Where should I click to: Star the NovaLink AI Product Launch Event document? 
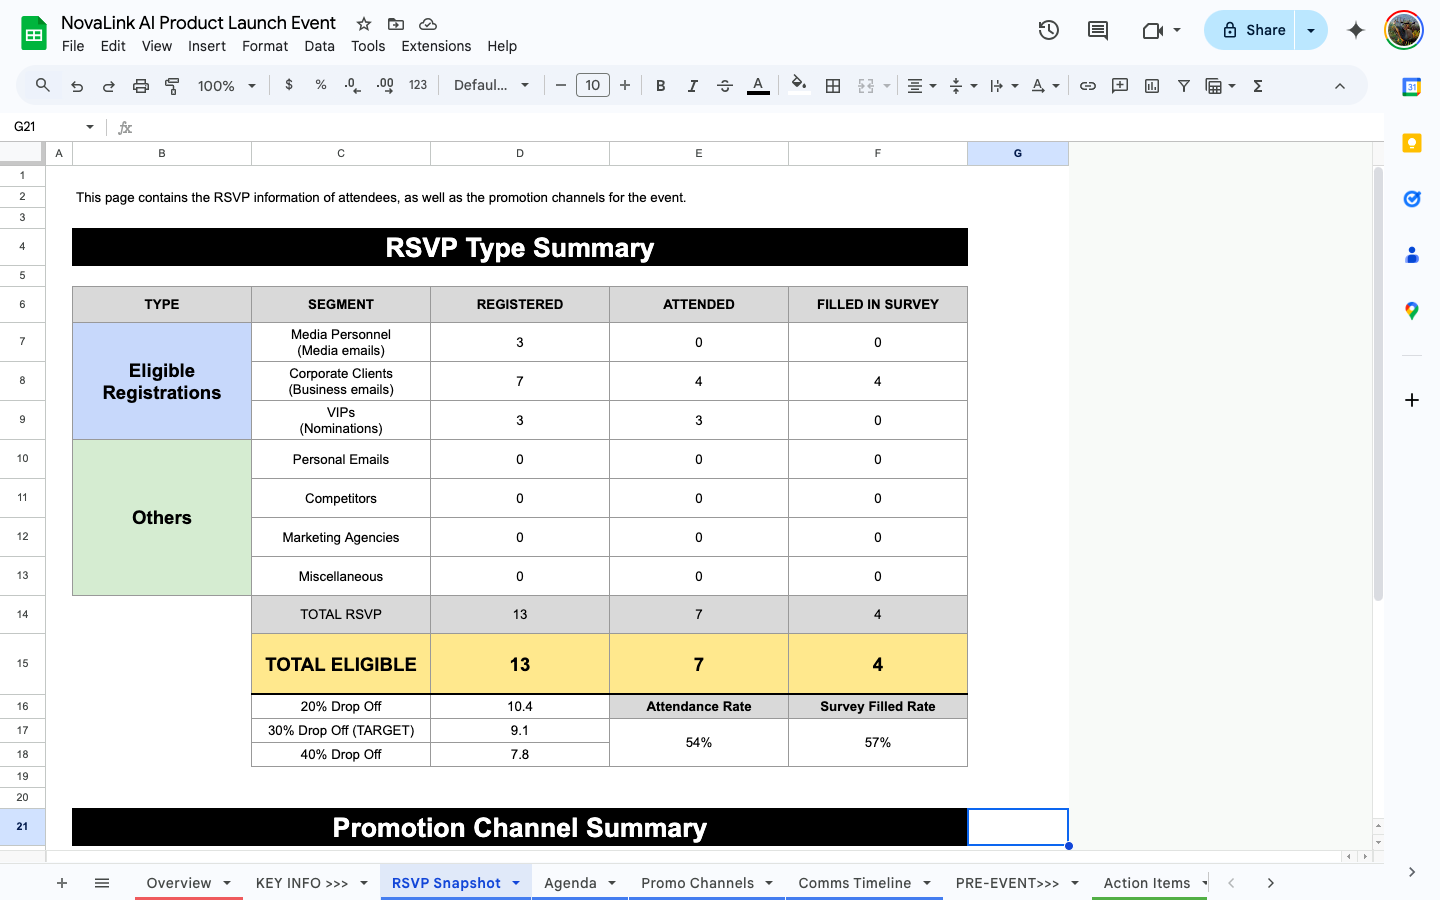pos(364,24)
